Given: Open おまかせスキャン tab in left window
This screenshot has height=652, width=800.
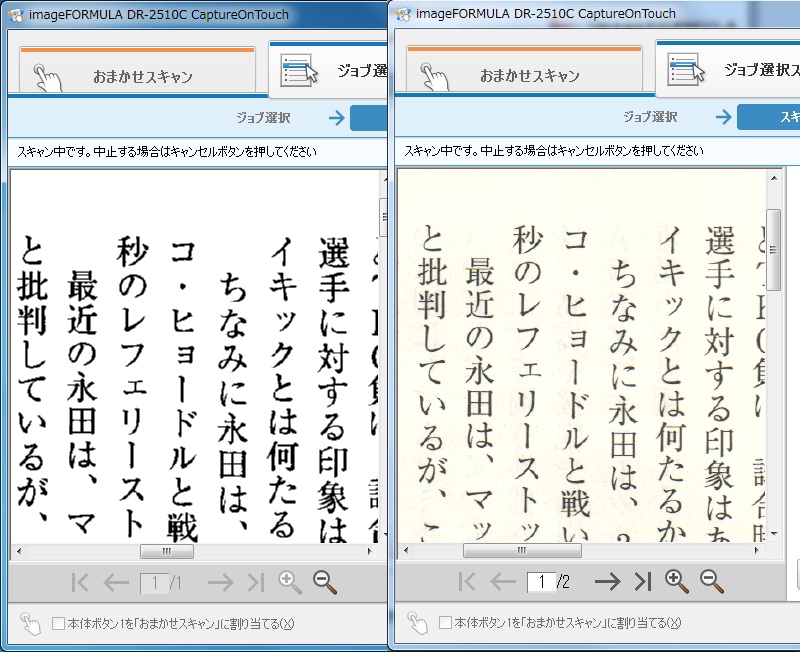Looking at the screenshot, I should [x=137, y=74].
